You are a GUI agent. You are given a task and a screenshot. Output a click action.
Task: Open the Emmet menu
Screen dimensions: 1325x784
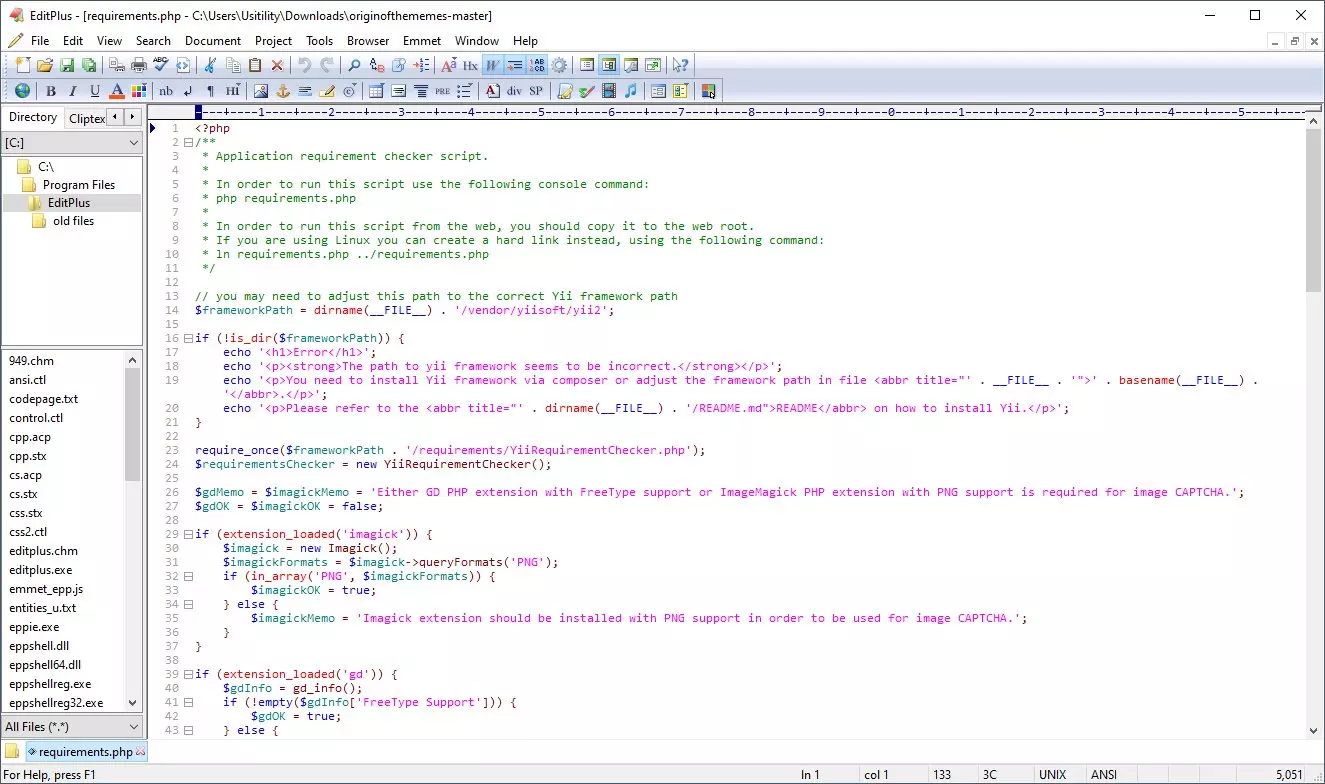click(421, 41)
